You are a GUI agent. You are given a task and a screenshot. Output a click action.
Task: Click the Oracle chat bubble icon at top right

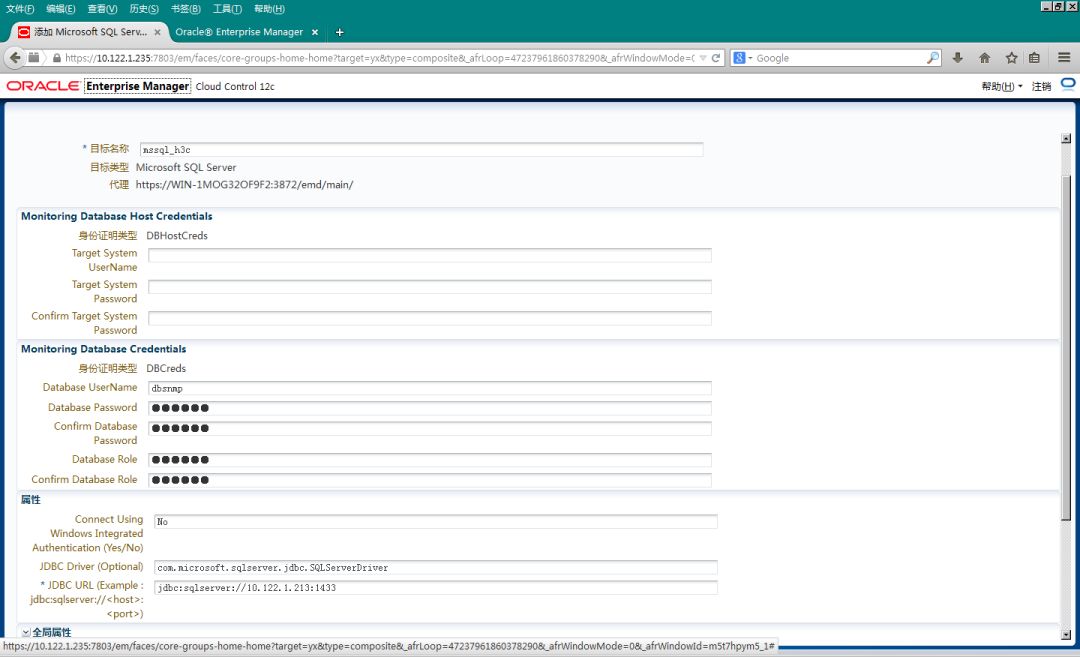1068,85
